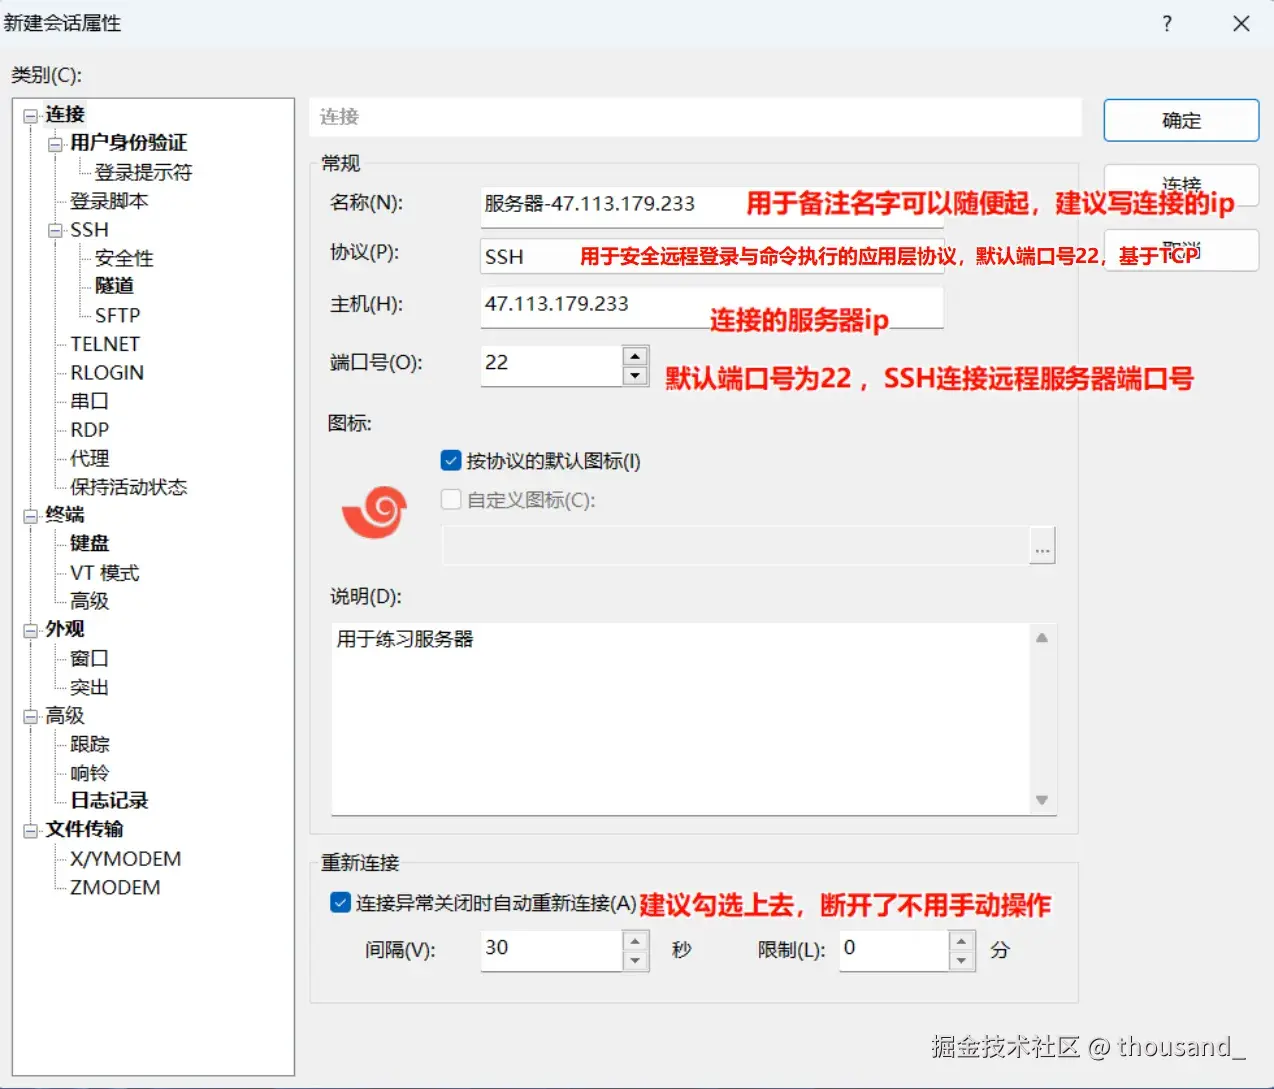Toggle protocol default icon checkbox
1274x1089 pixels.
(451, 461)
